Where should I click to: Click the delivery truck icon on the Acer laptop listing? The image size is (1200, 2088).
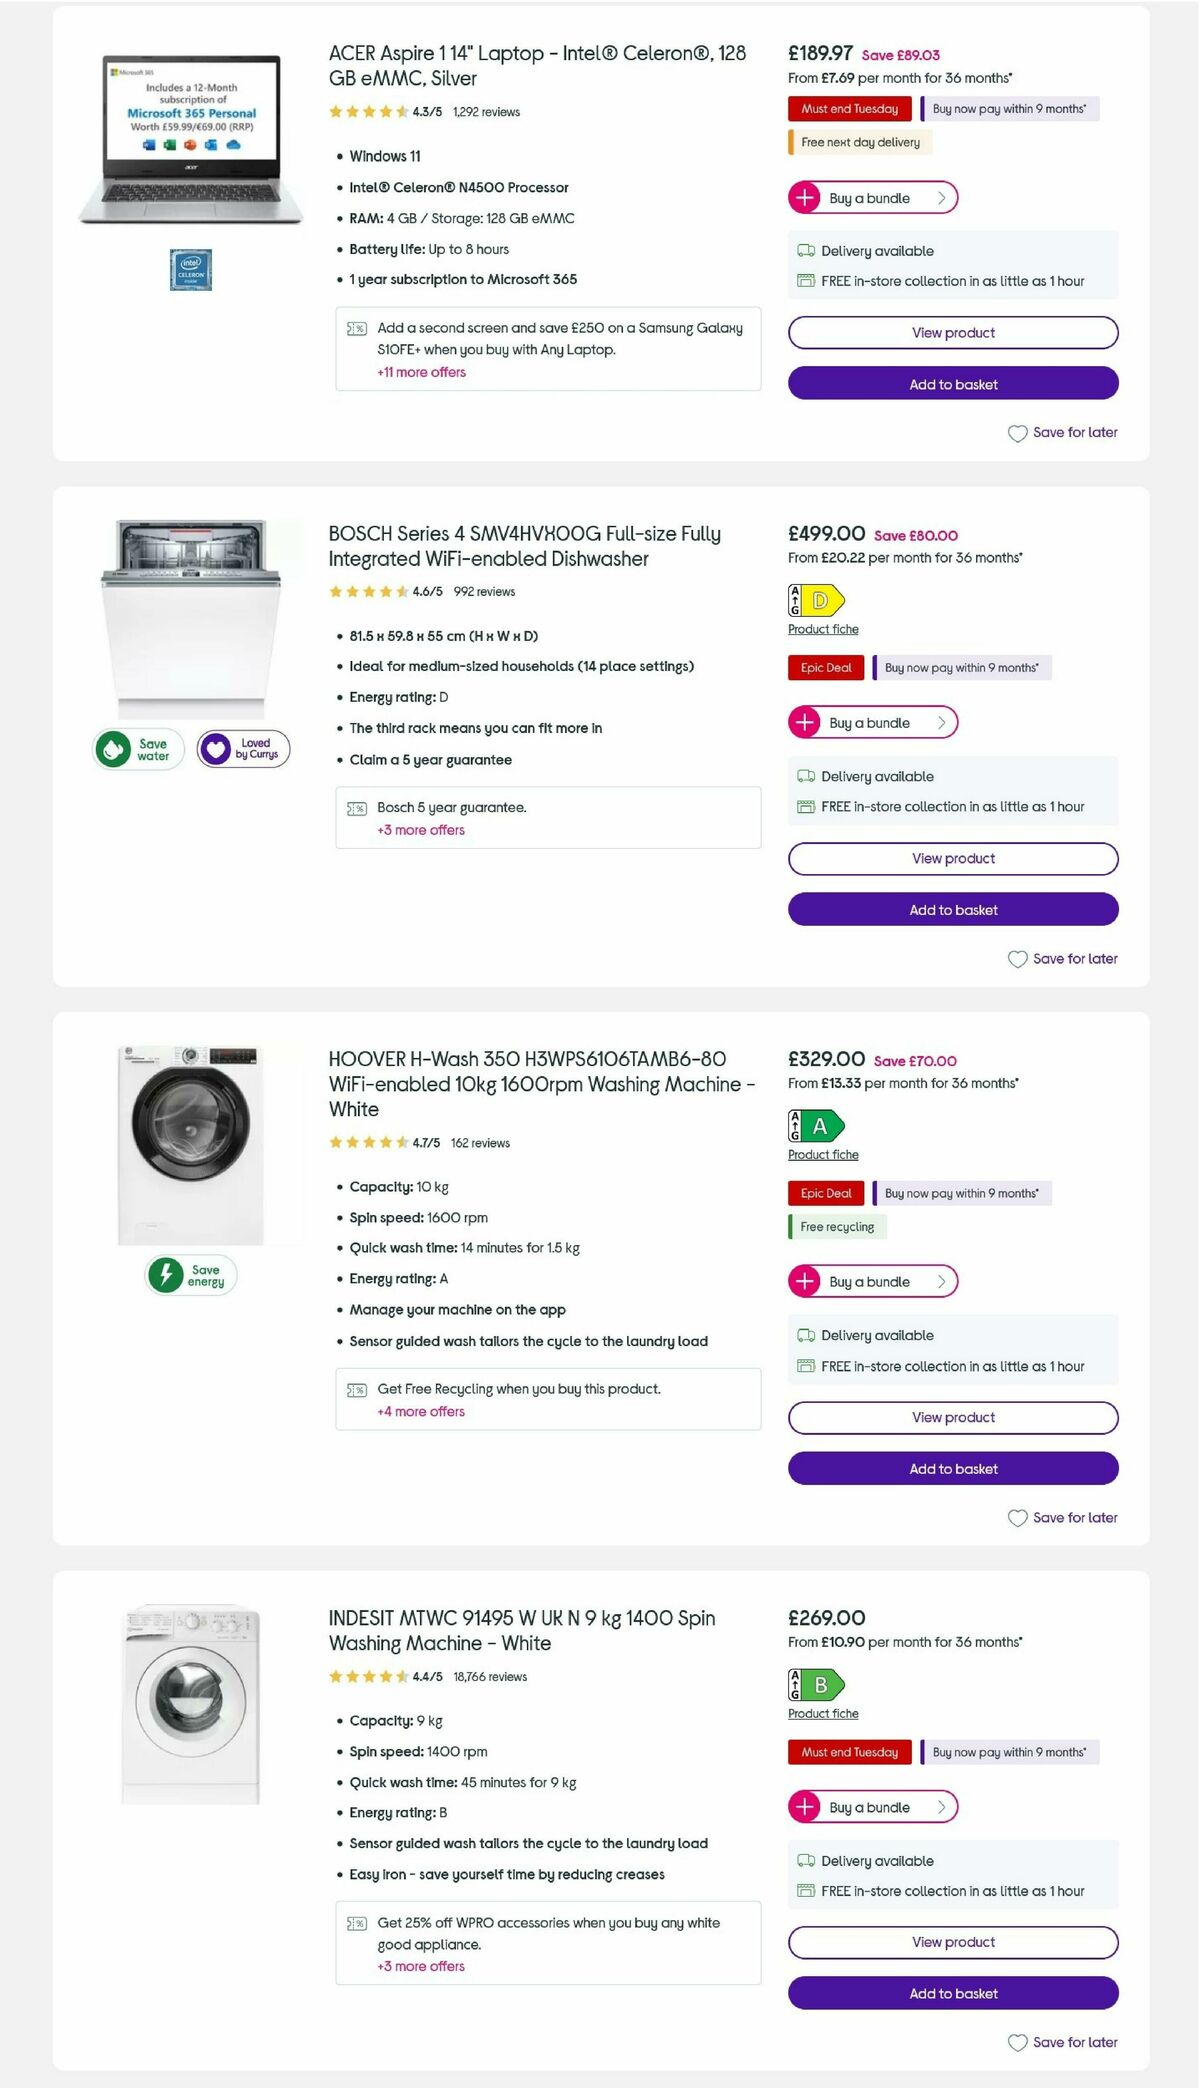click(x=804, y=250)
